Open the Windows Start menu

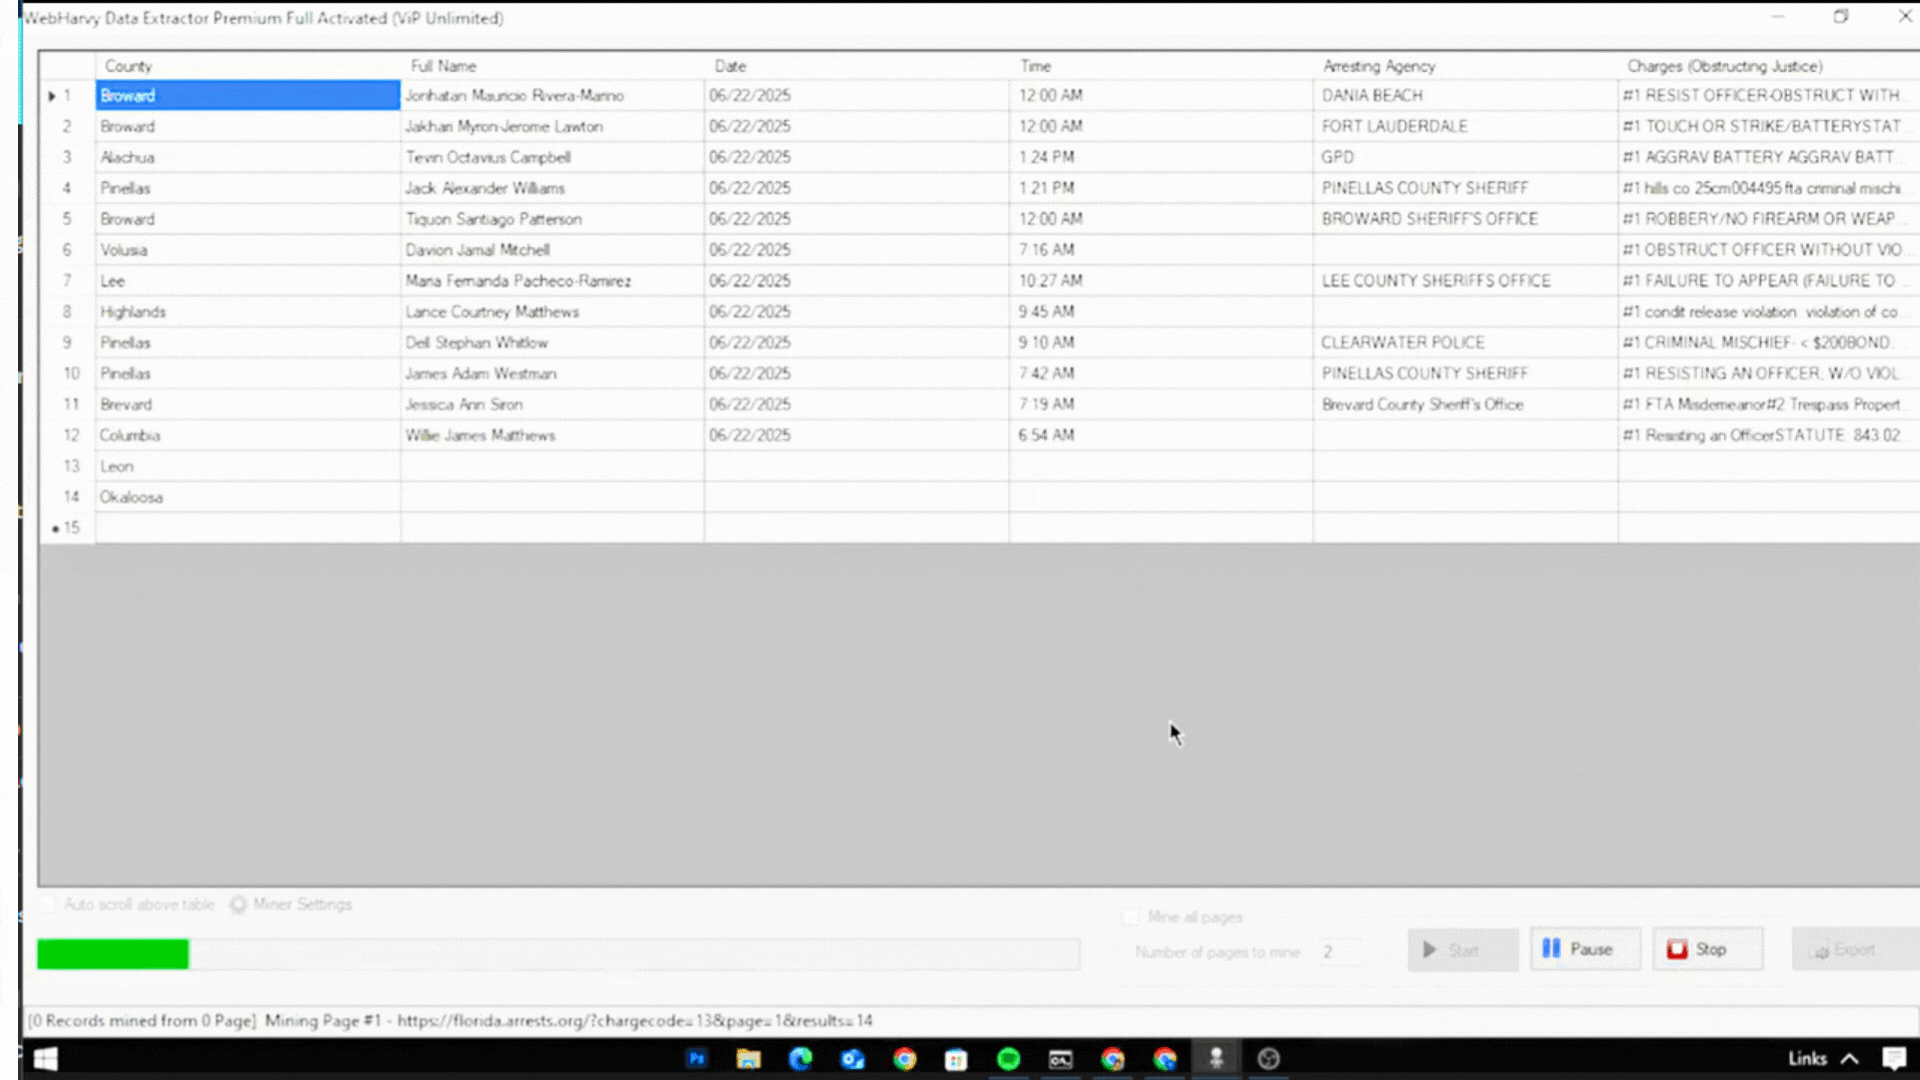45,1059
